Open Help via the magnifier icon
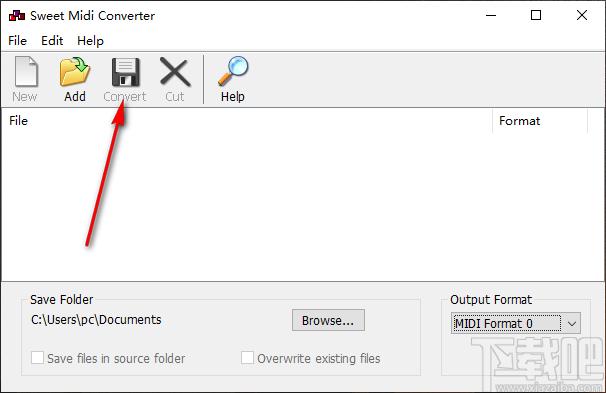The image size is (606, 393). coord(233,71)
